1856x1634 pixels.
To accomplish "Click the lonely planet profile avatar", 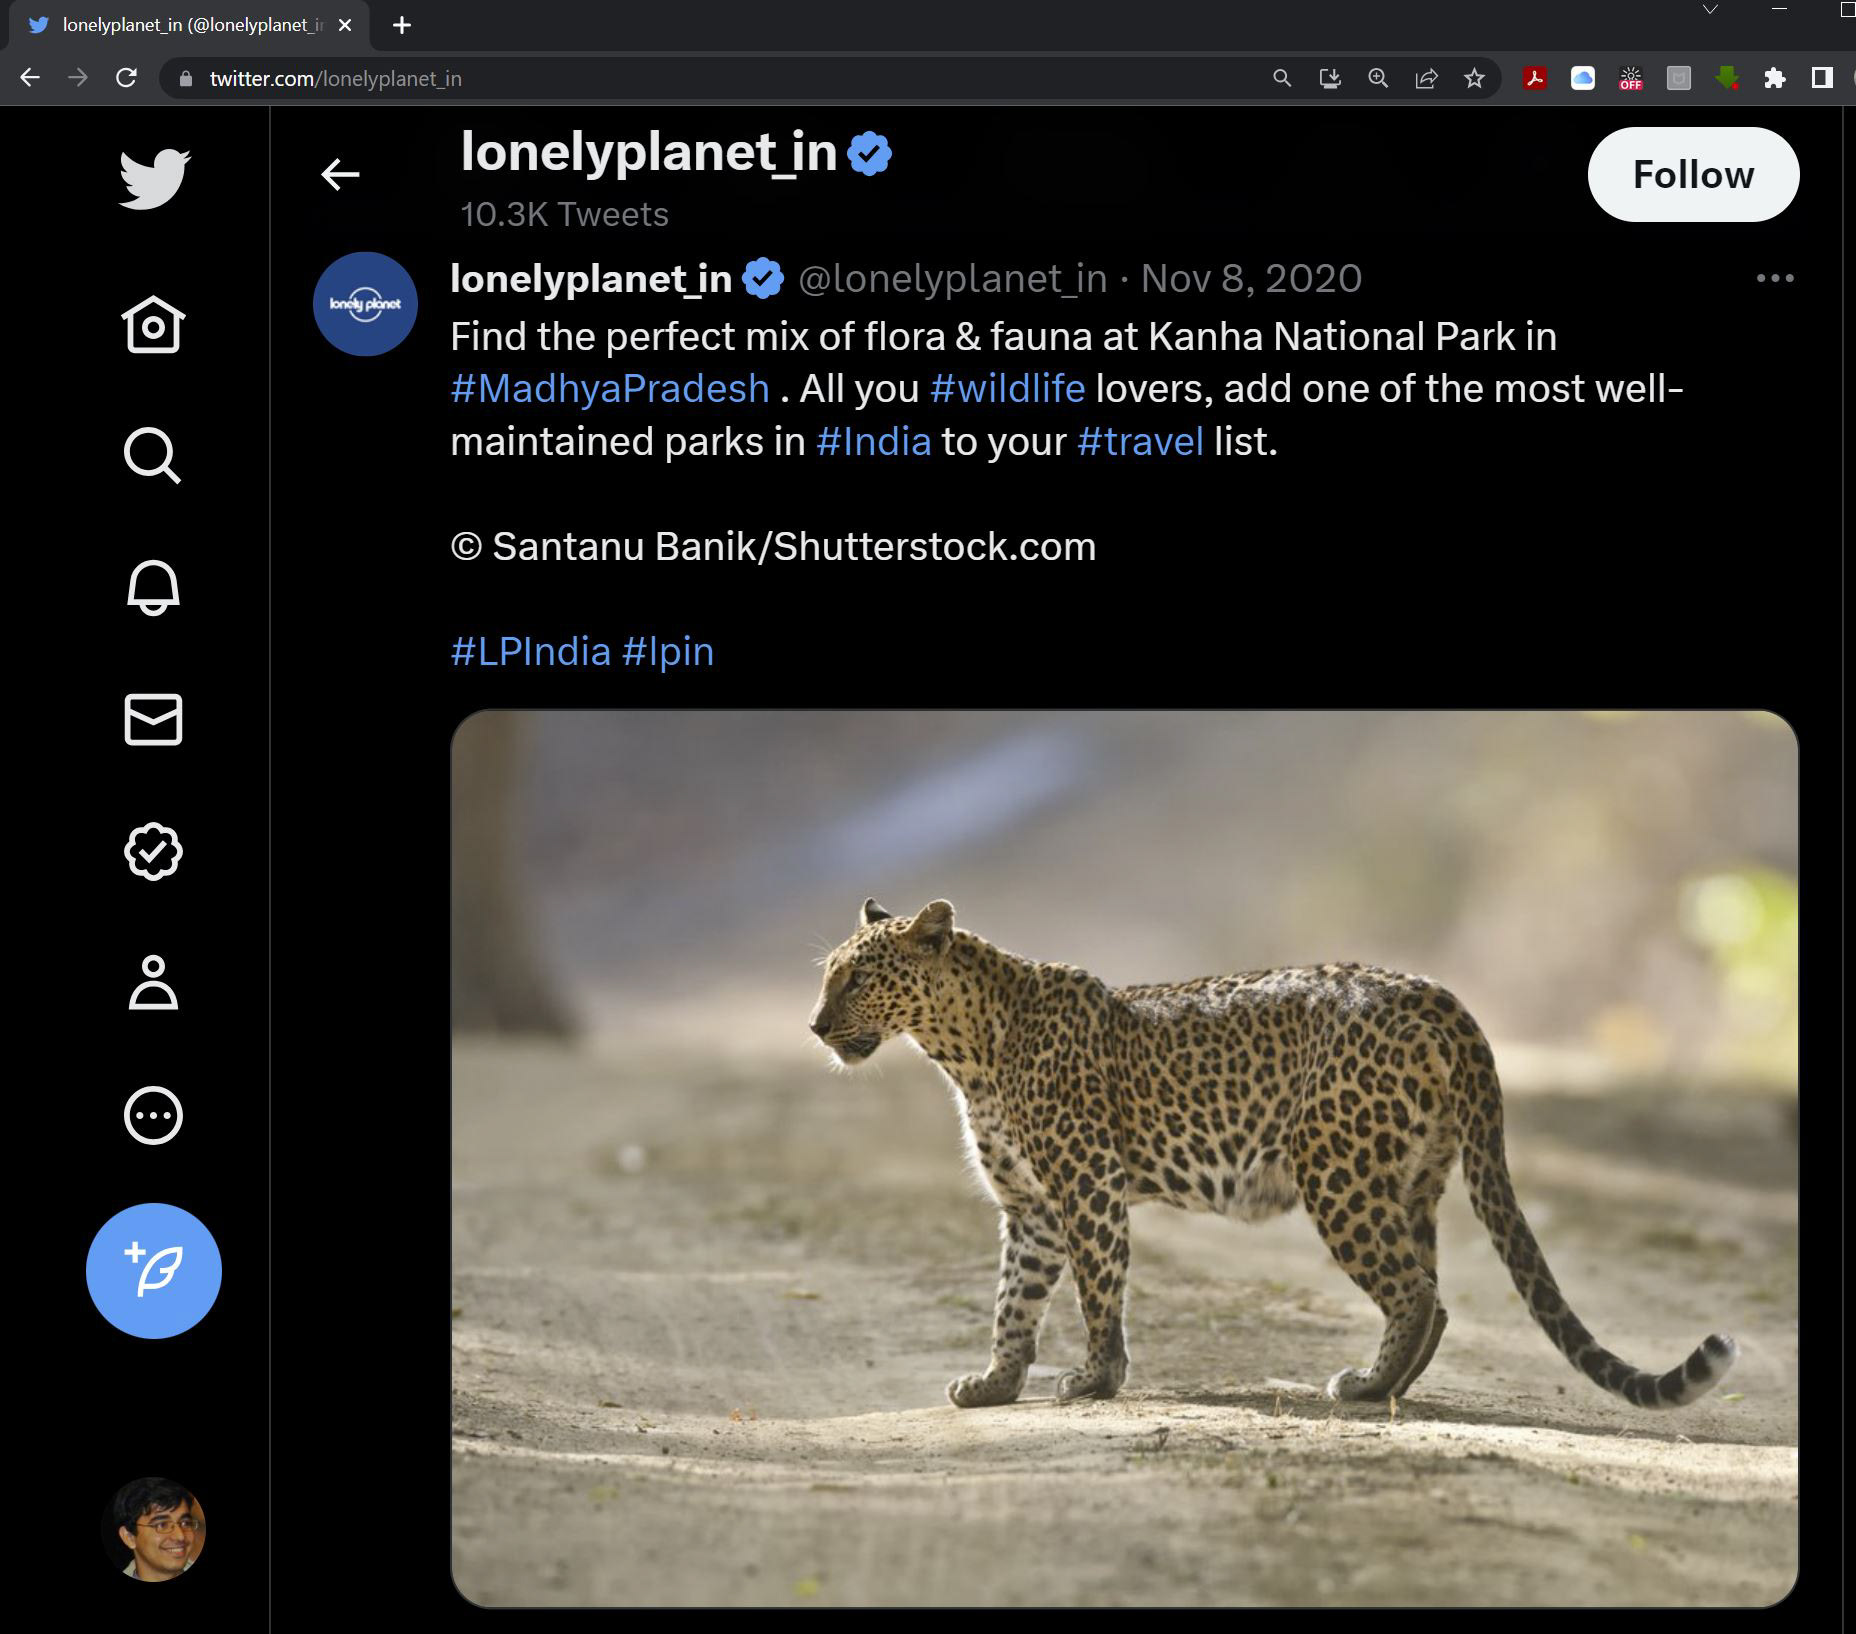I will [365, 304].
